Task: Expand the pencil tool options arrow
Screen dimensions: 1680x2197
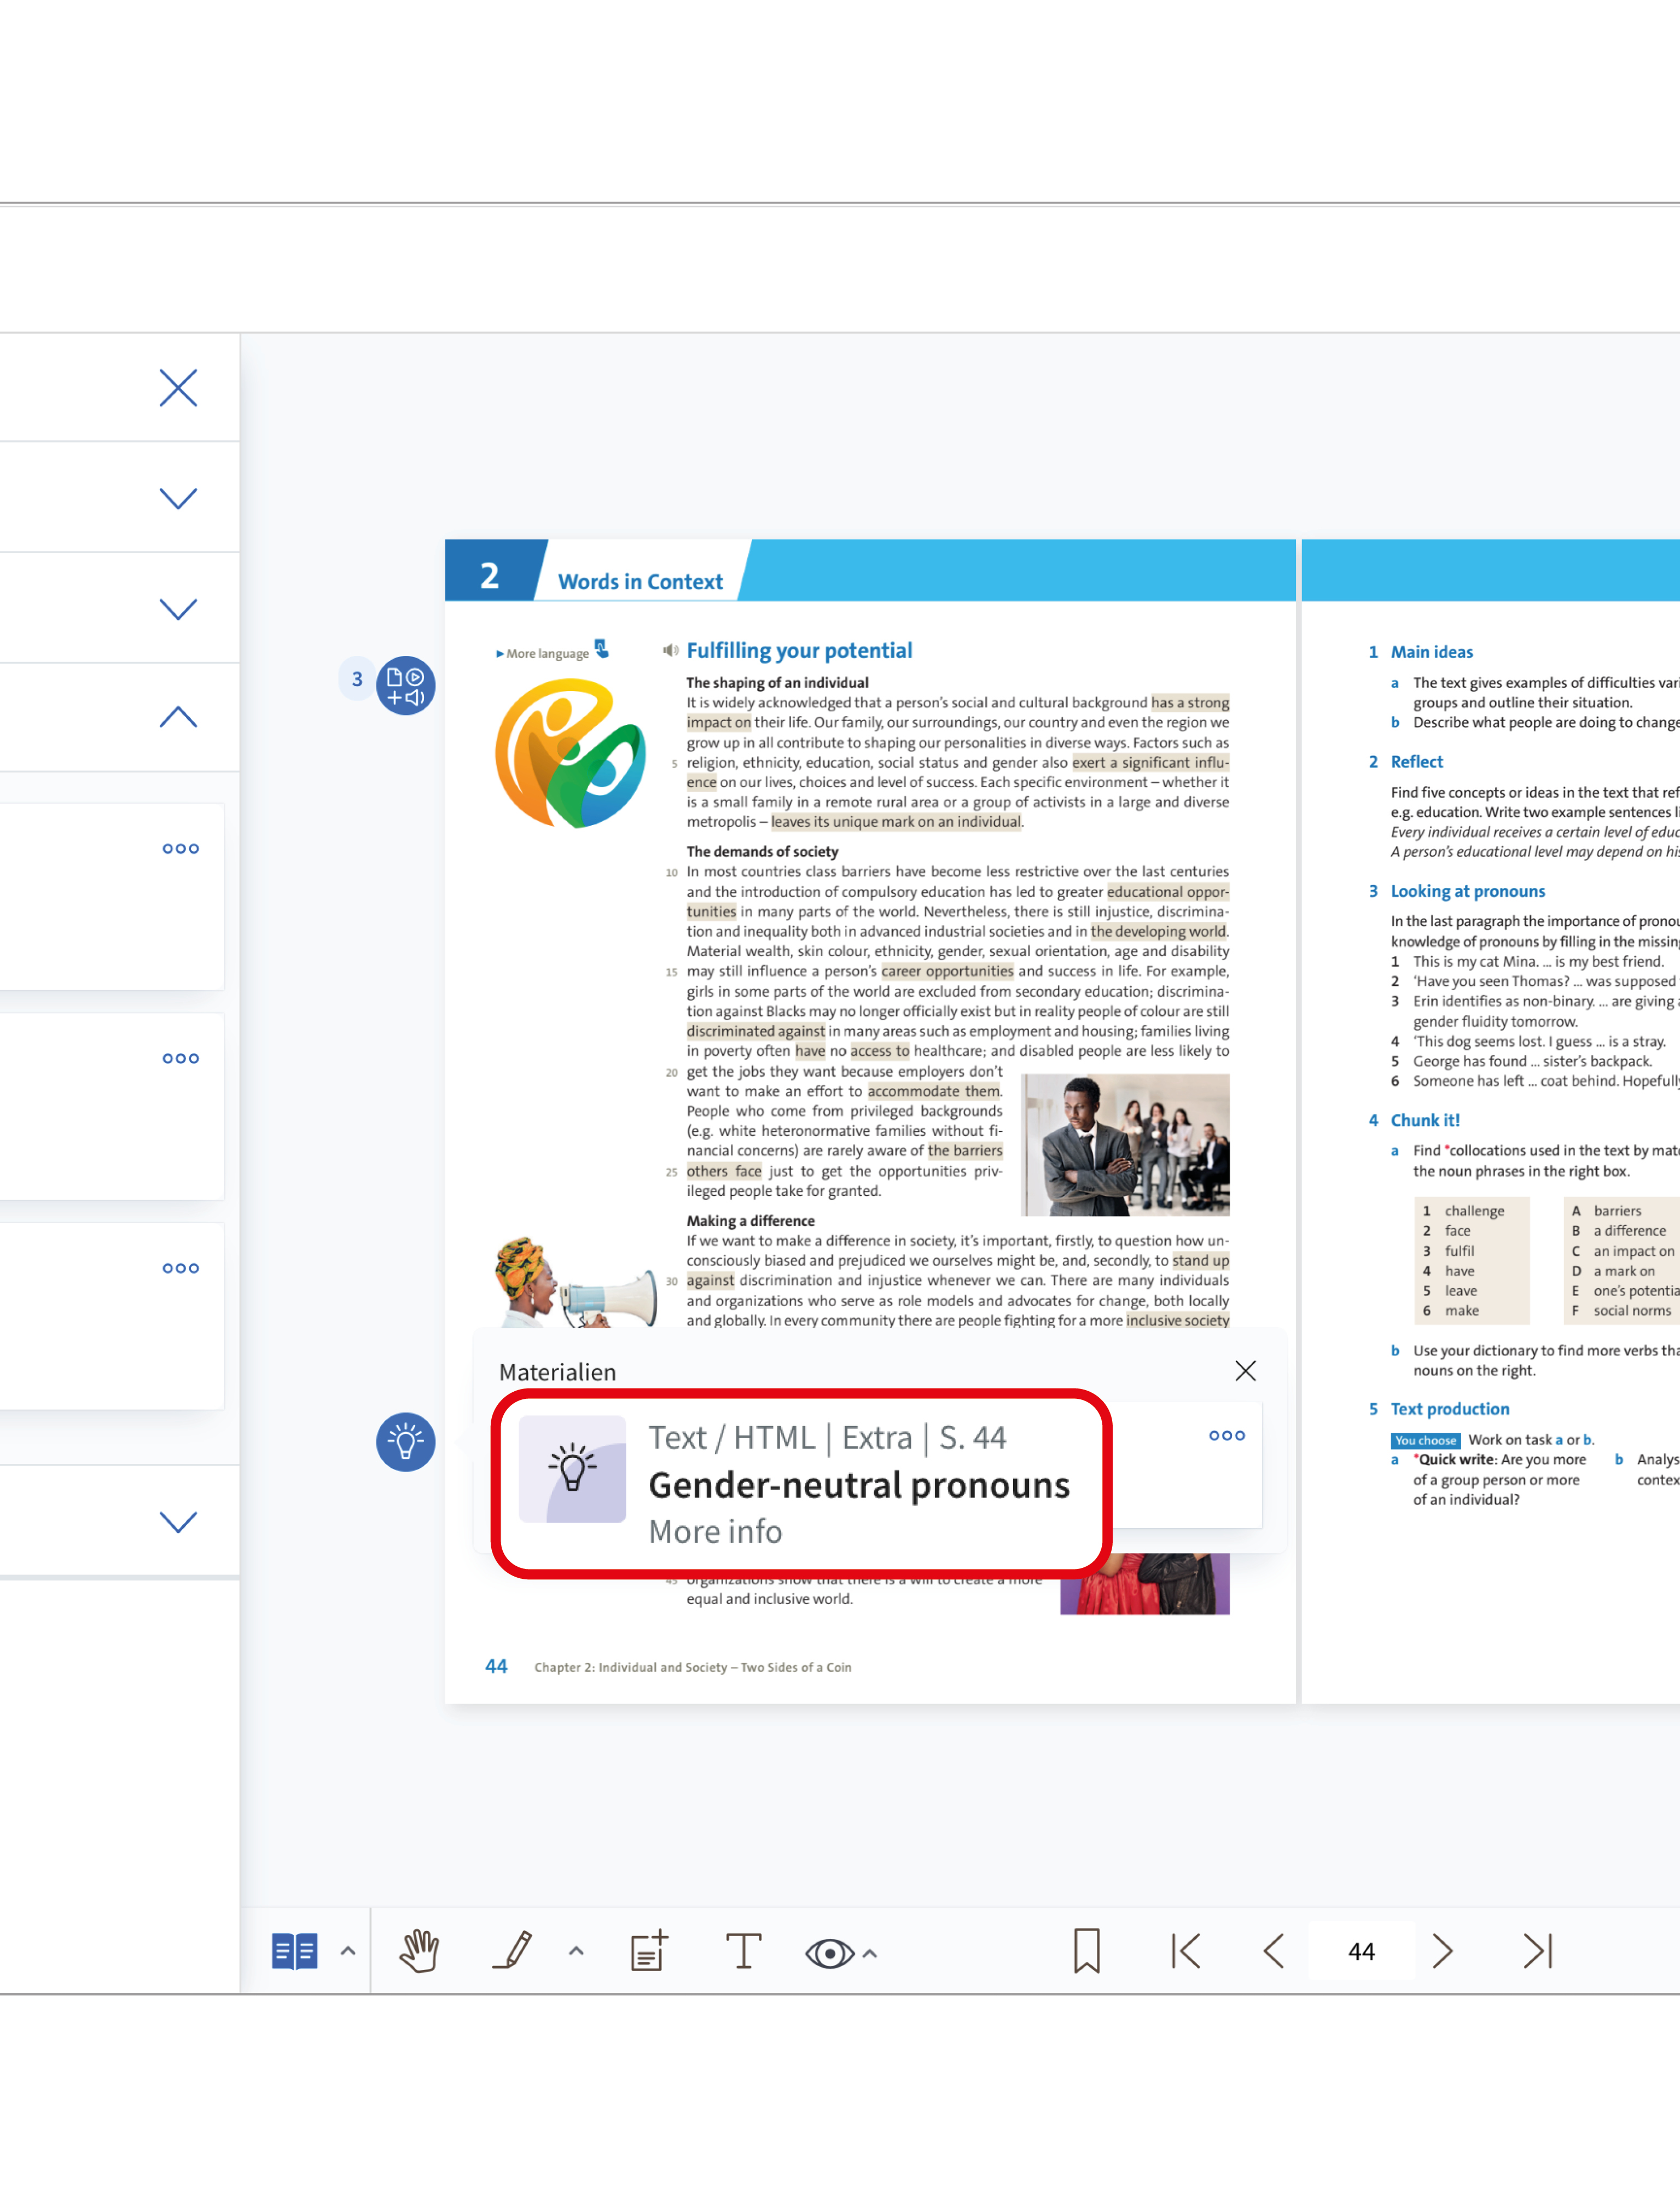Action: 576,1950
